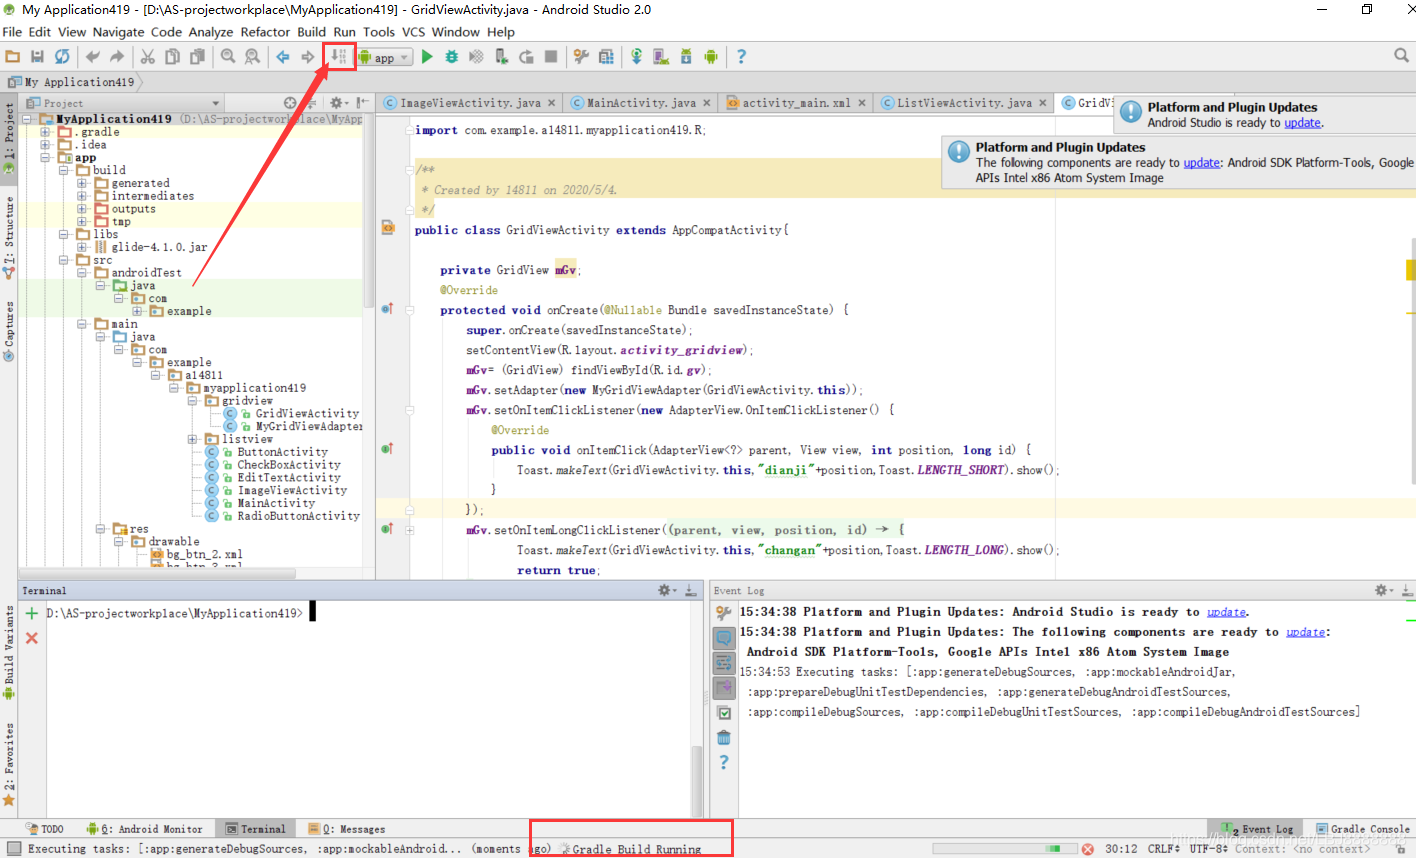Open the app run configuration dropdown
This screenshot has width=1416, height=858.
click(385, 58)
